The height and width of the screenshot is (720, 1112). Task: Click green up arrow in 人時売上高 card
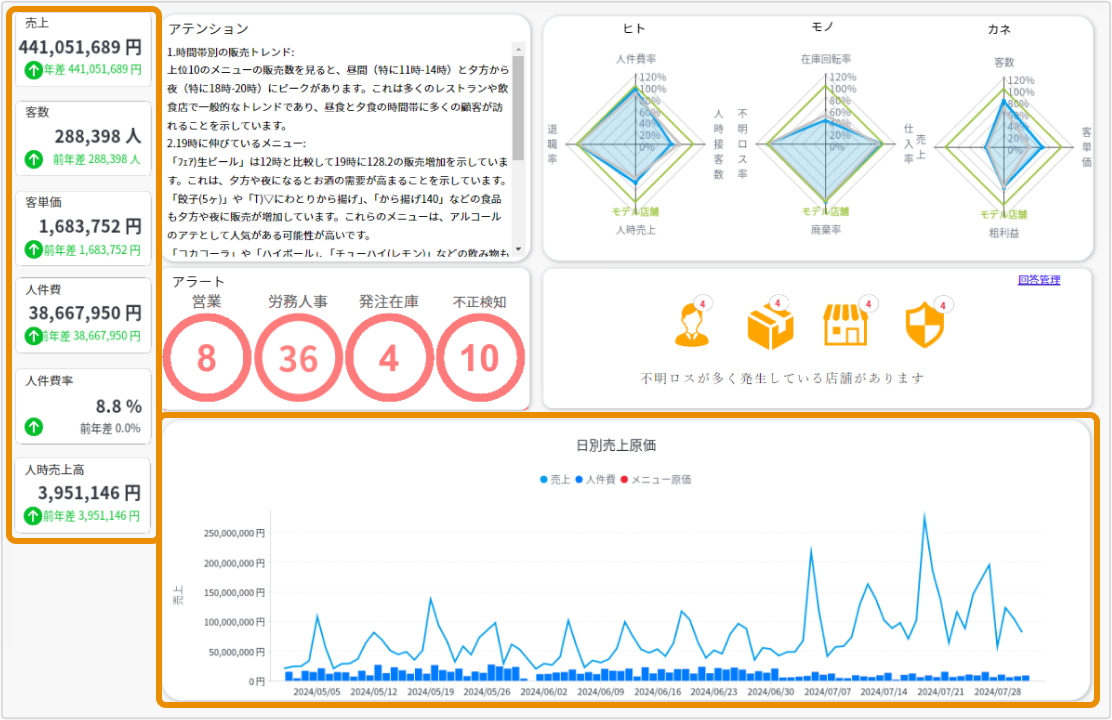(33, 516)
